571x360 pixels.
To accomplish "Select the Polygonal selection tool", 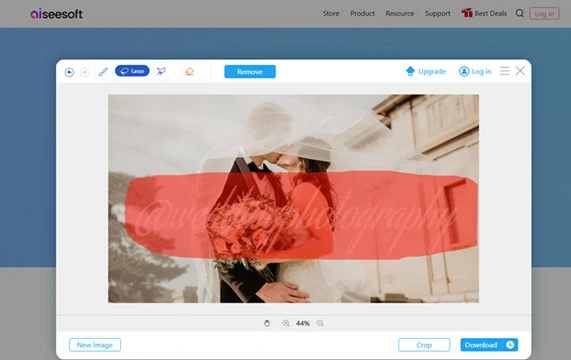I will click(161, 71).
